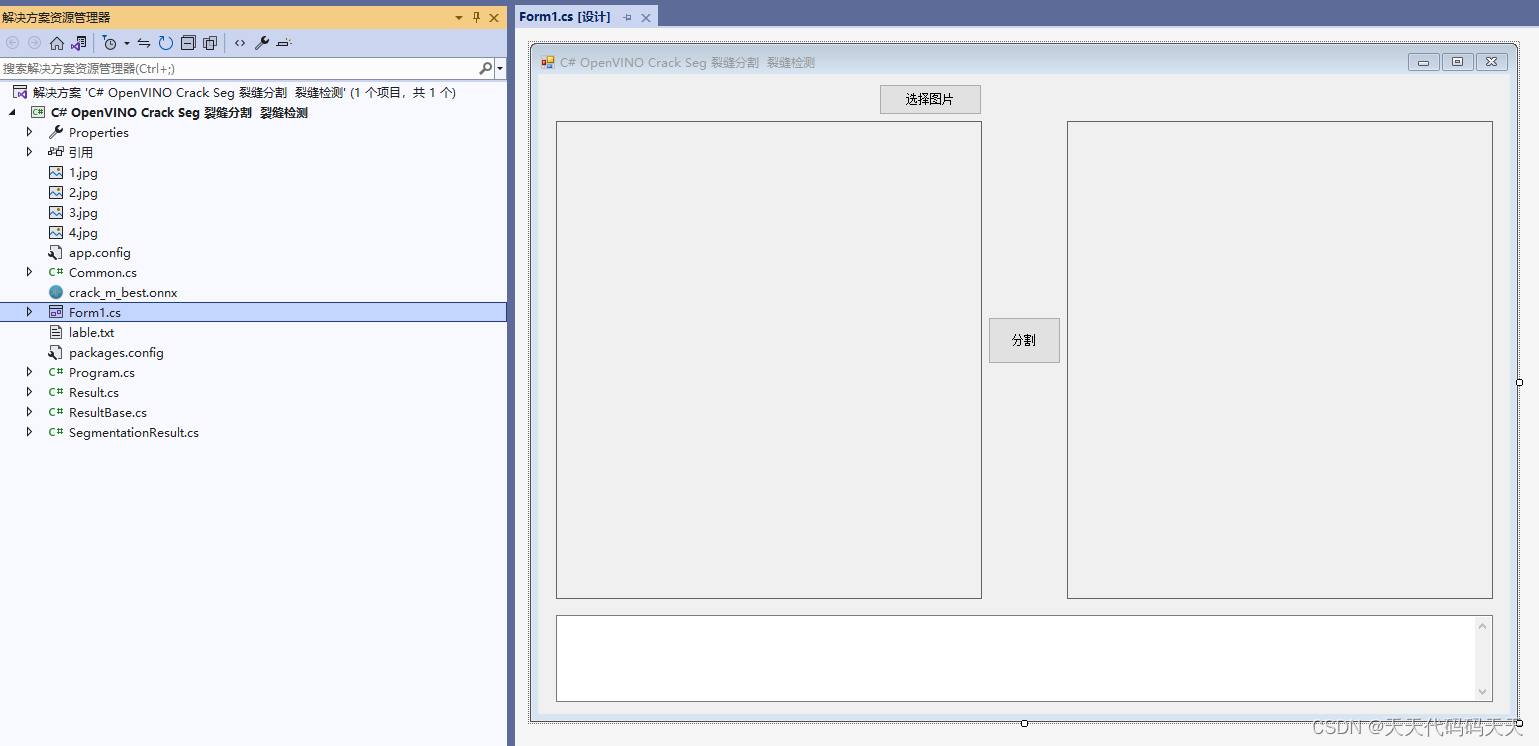This screenshot has height=746, width=1539.
Task: Select the left picture box on form
Action: 769,360
